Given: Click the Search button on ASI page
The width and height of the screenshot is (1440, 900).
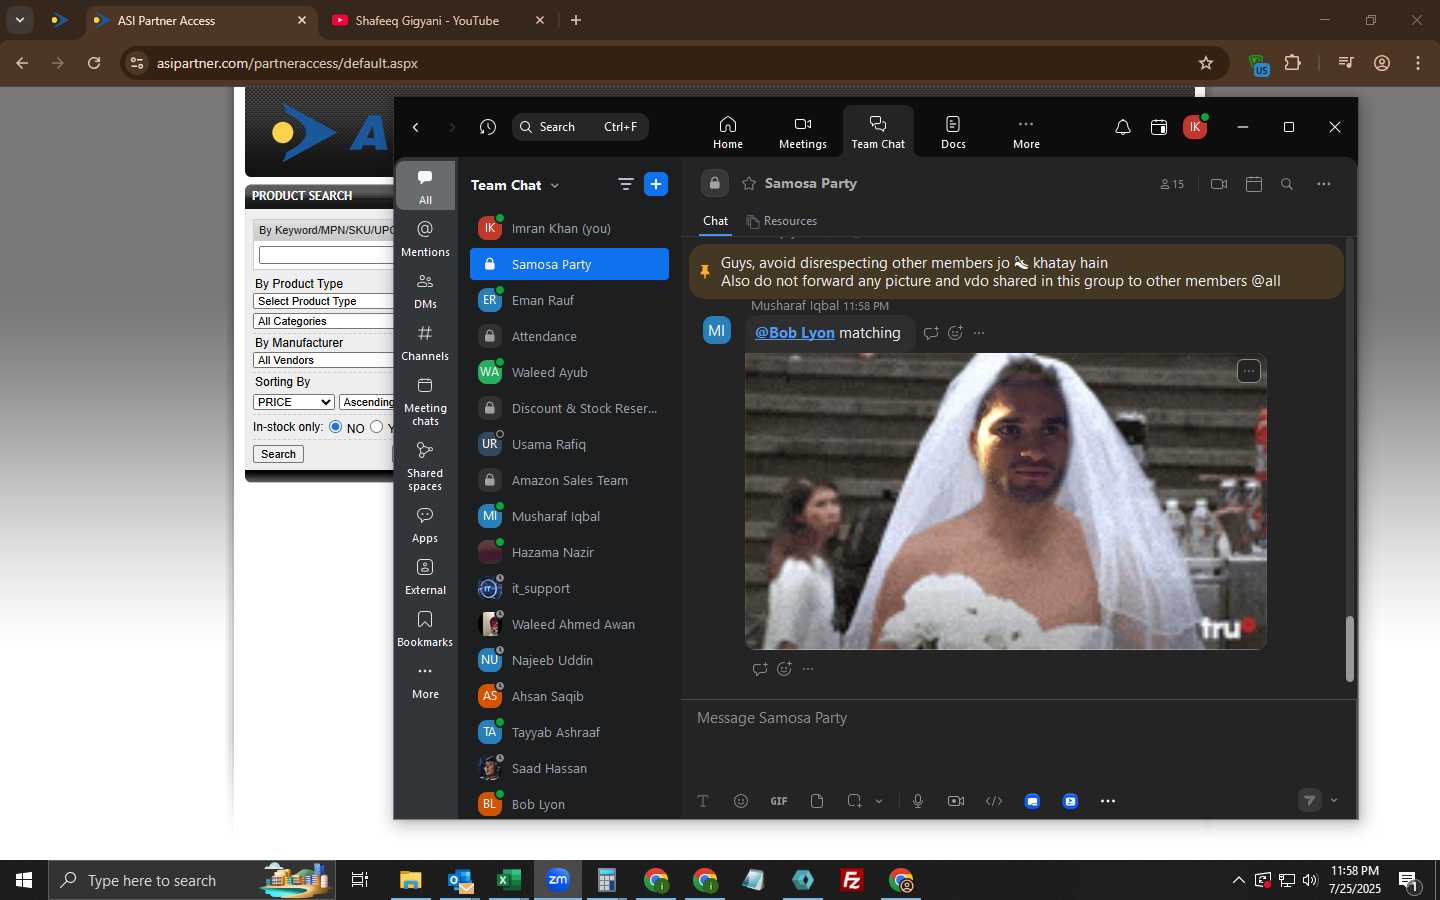Looking at the screenshot, I should tap(278, 454).
